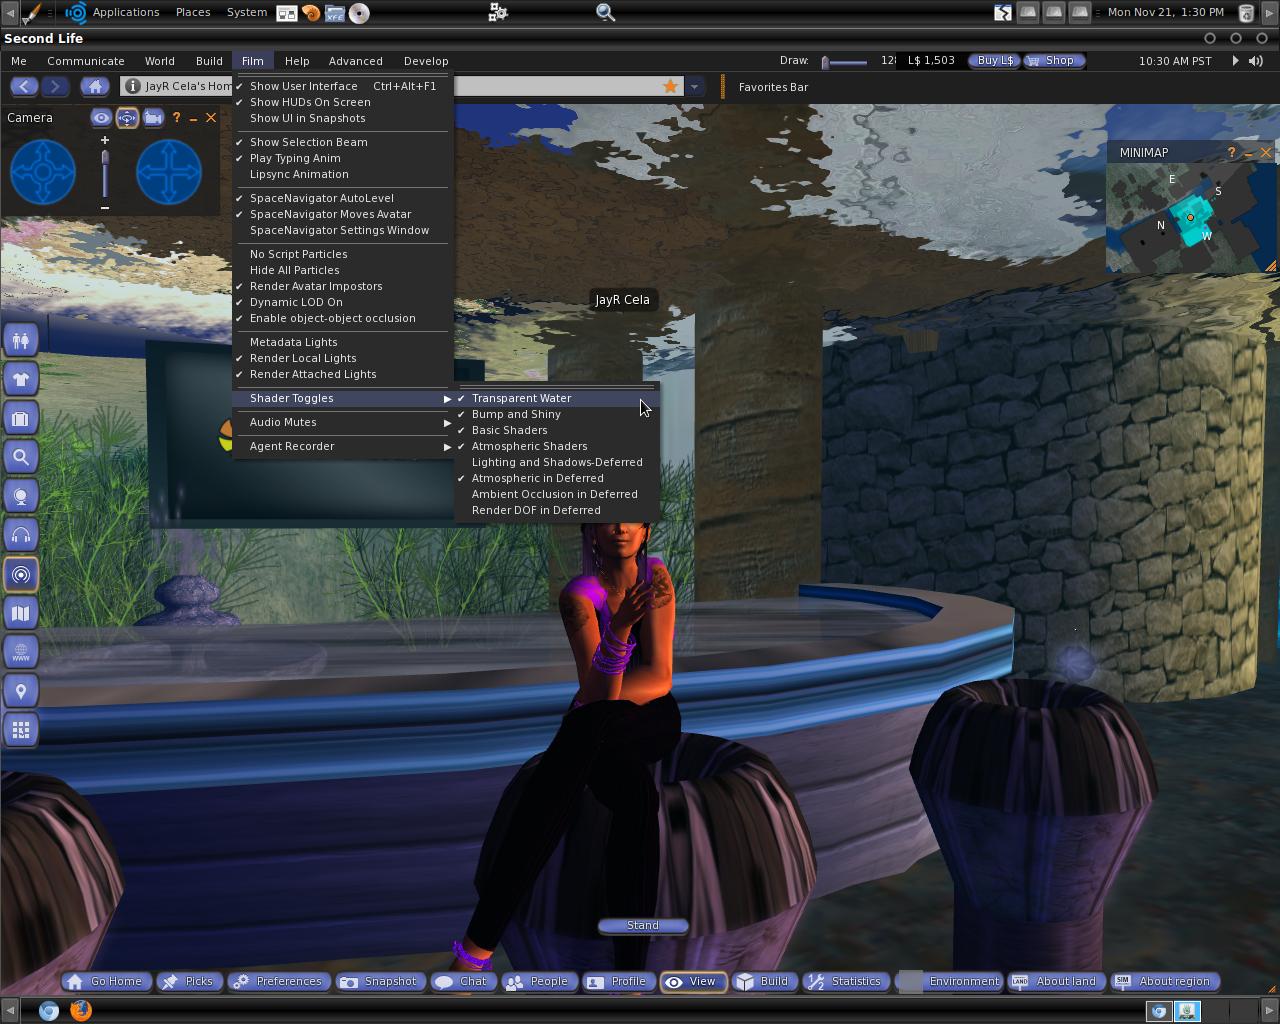Adjust the Draw distance slider
Image resolution: width=1280 pixels, height=1024 pixels.
pyautogui.click(x=844, y=61)
